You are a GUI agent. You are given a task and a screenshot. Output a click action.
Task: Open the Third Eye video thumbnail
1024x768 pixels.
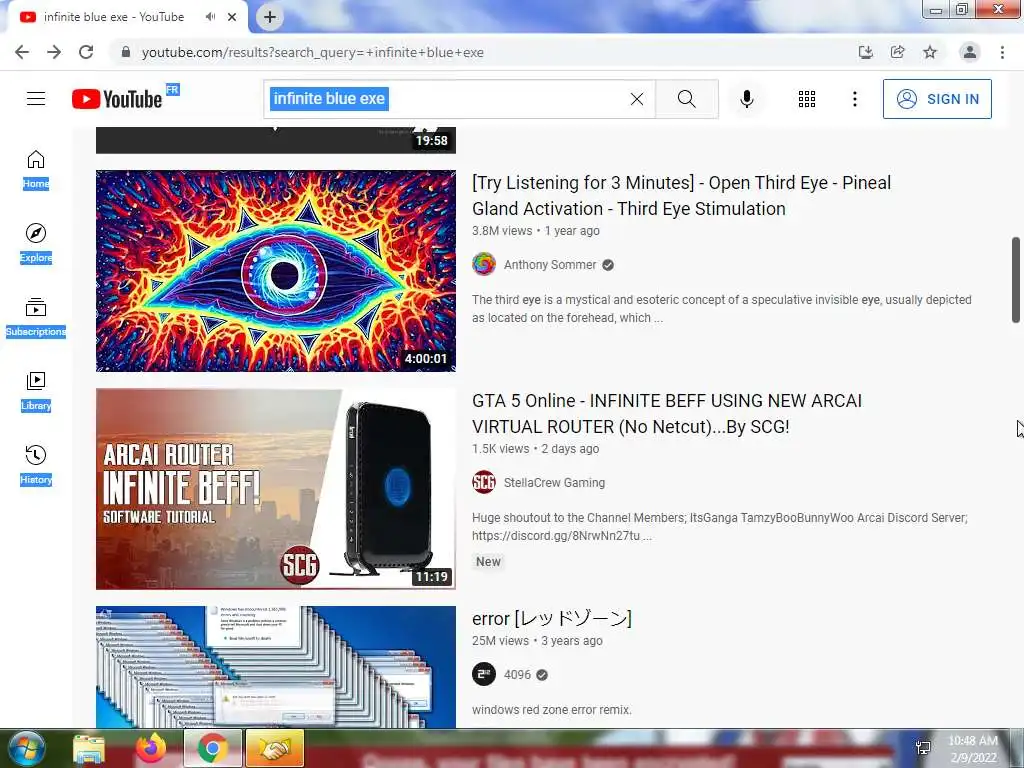[276, 271]
